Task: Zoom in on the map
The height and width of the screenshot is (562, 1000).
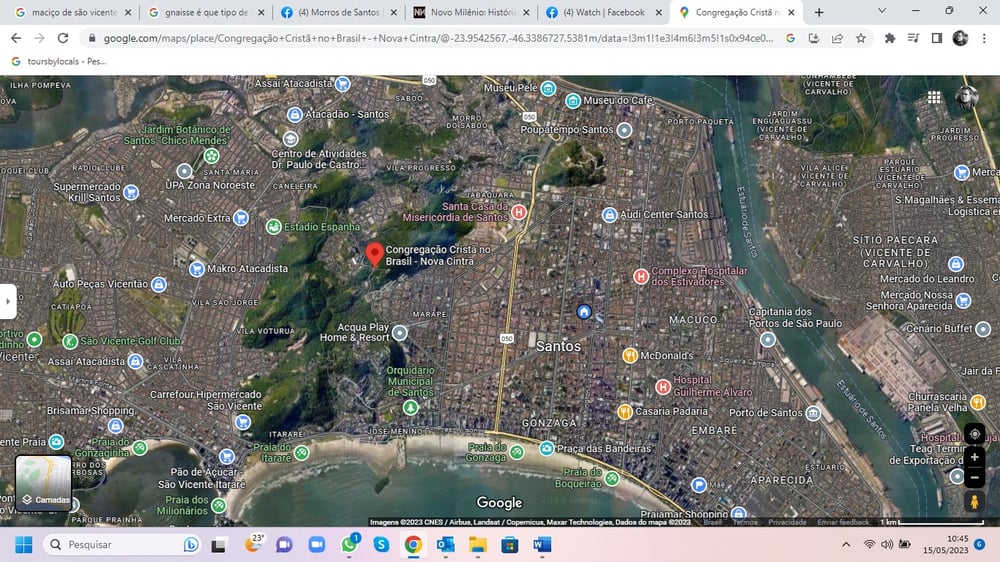Action: pos(974,457)
